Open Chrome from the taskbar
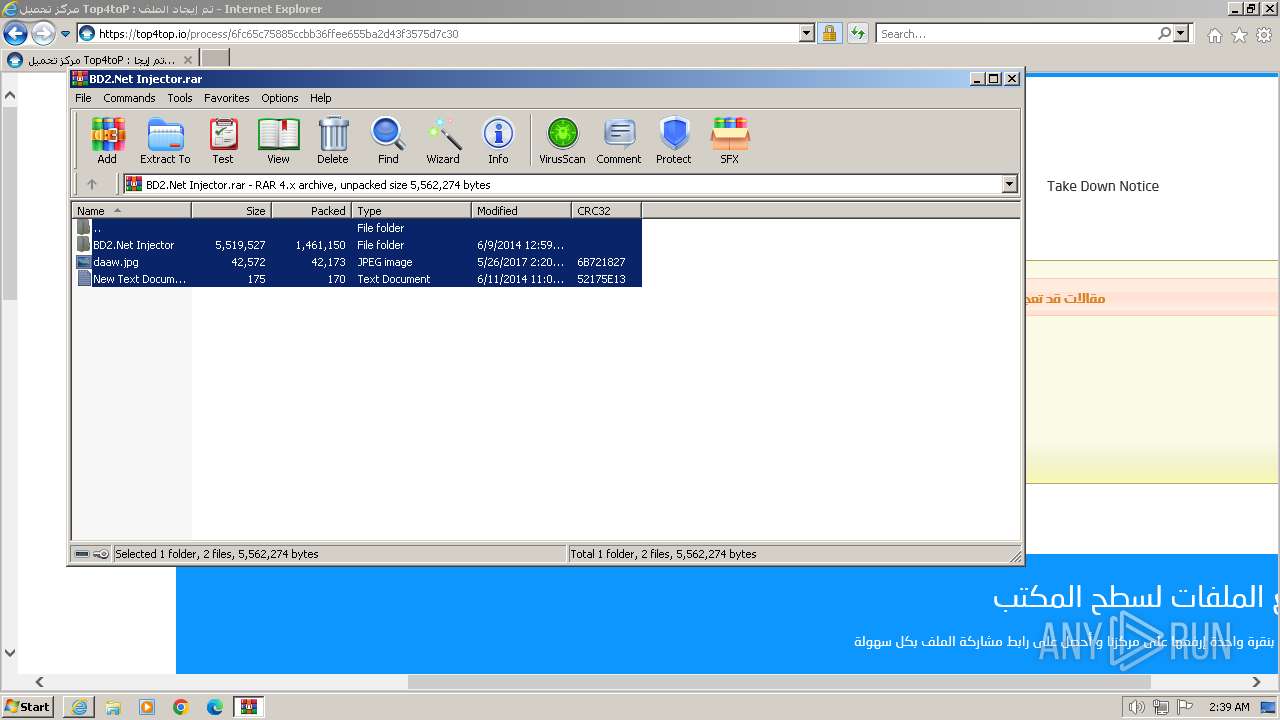This screenshot has height=720, width=1280. click(181, 707)
